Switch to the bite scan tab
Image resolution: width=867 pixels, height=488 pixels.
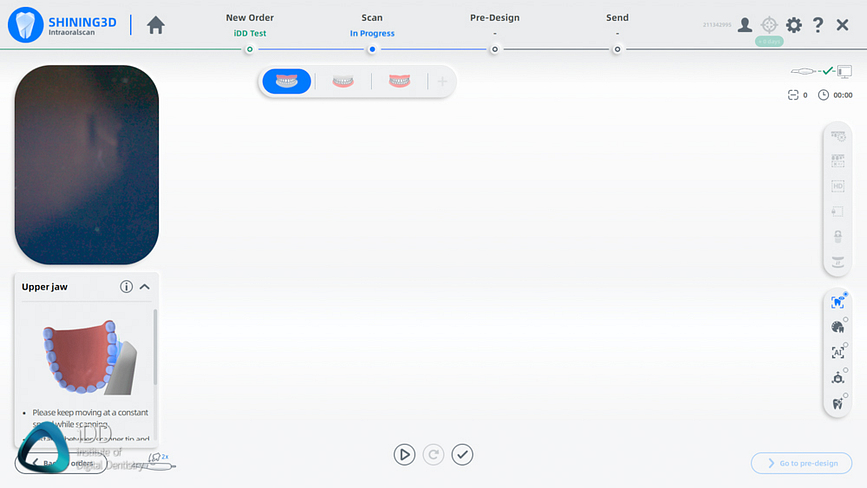[400, 82]
